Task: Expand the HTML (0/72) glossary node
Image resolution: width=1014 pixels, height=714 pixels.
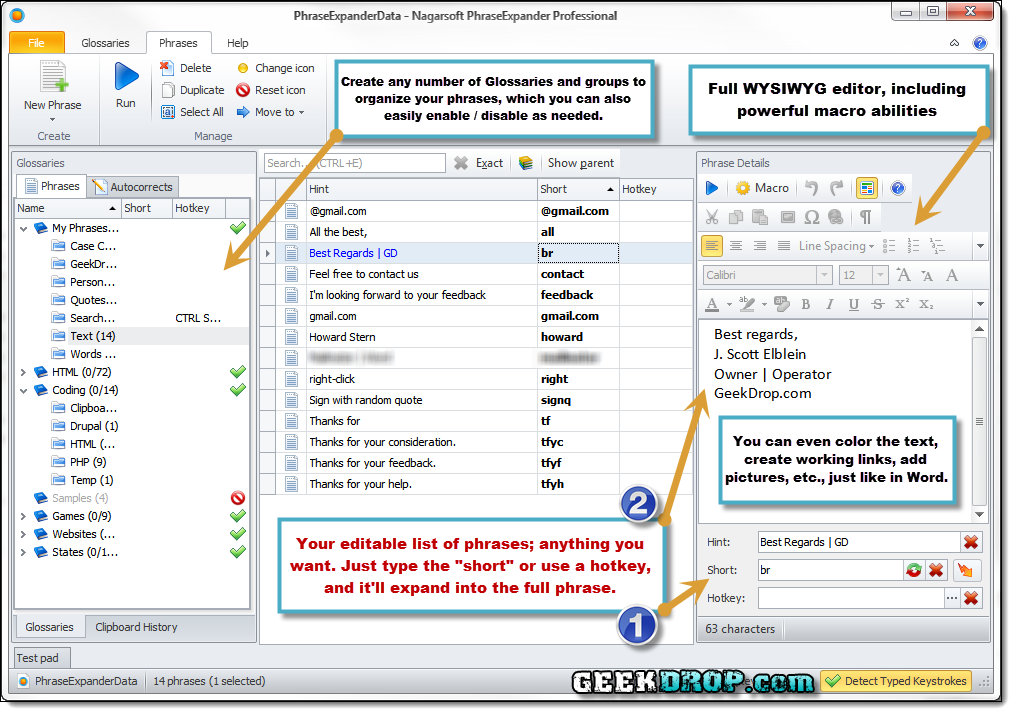Action: tap(24, 373)
